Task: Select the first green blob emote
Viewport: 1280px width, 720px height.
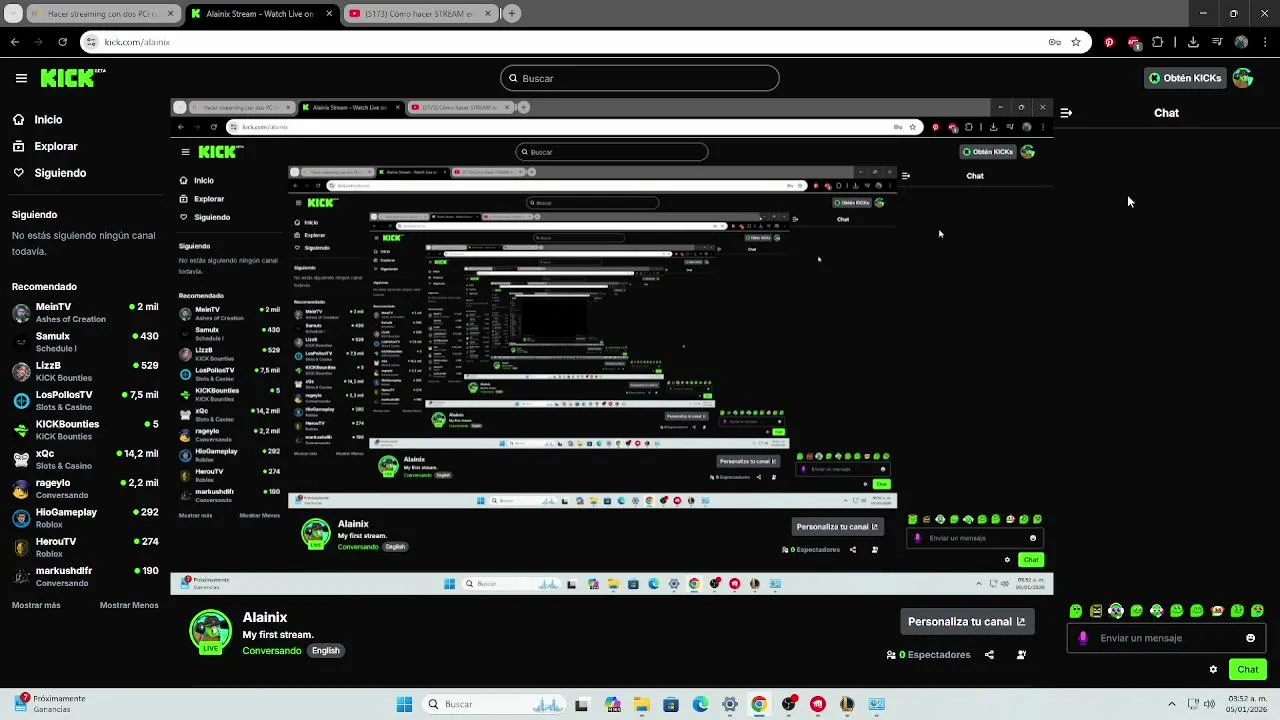Action: tap(1076, 611)
